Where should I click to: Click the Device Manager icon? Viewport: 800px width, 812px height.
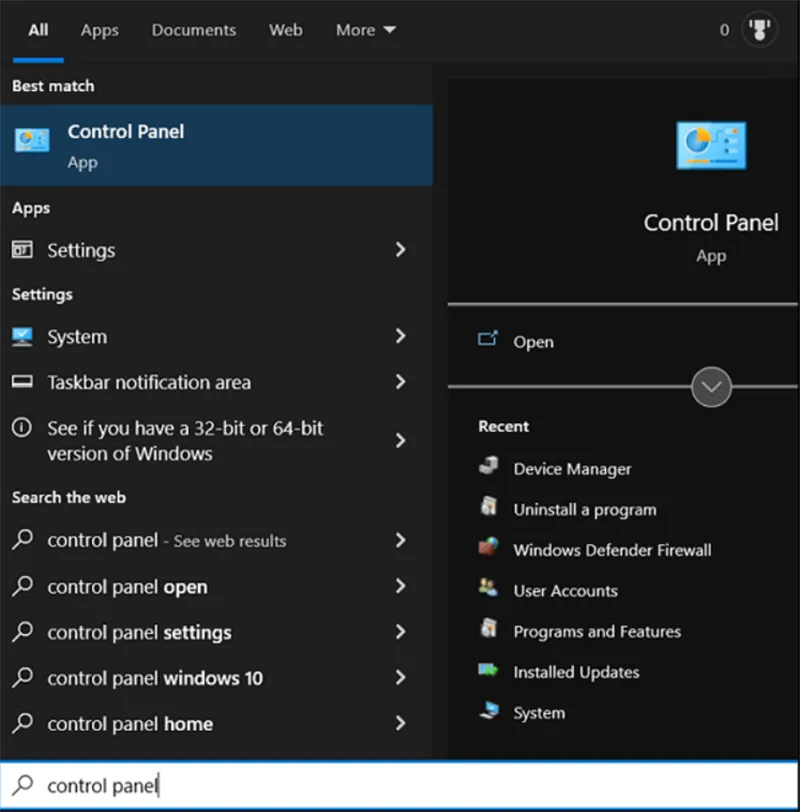point(488,466)
